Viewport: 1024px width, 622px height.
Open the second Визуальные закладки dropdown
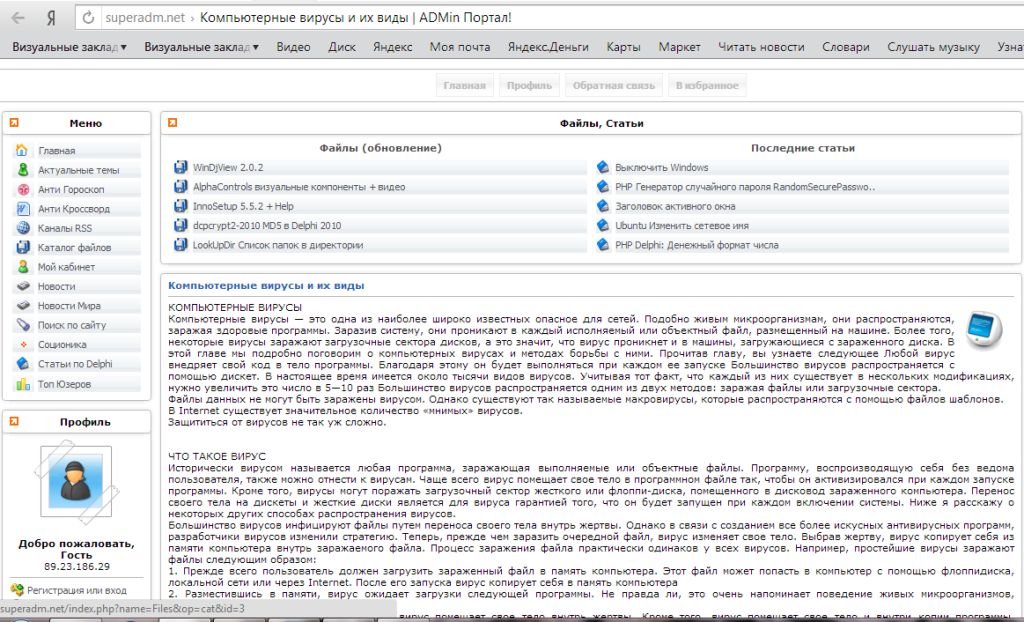click(x=201, y=47)
